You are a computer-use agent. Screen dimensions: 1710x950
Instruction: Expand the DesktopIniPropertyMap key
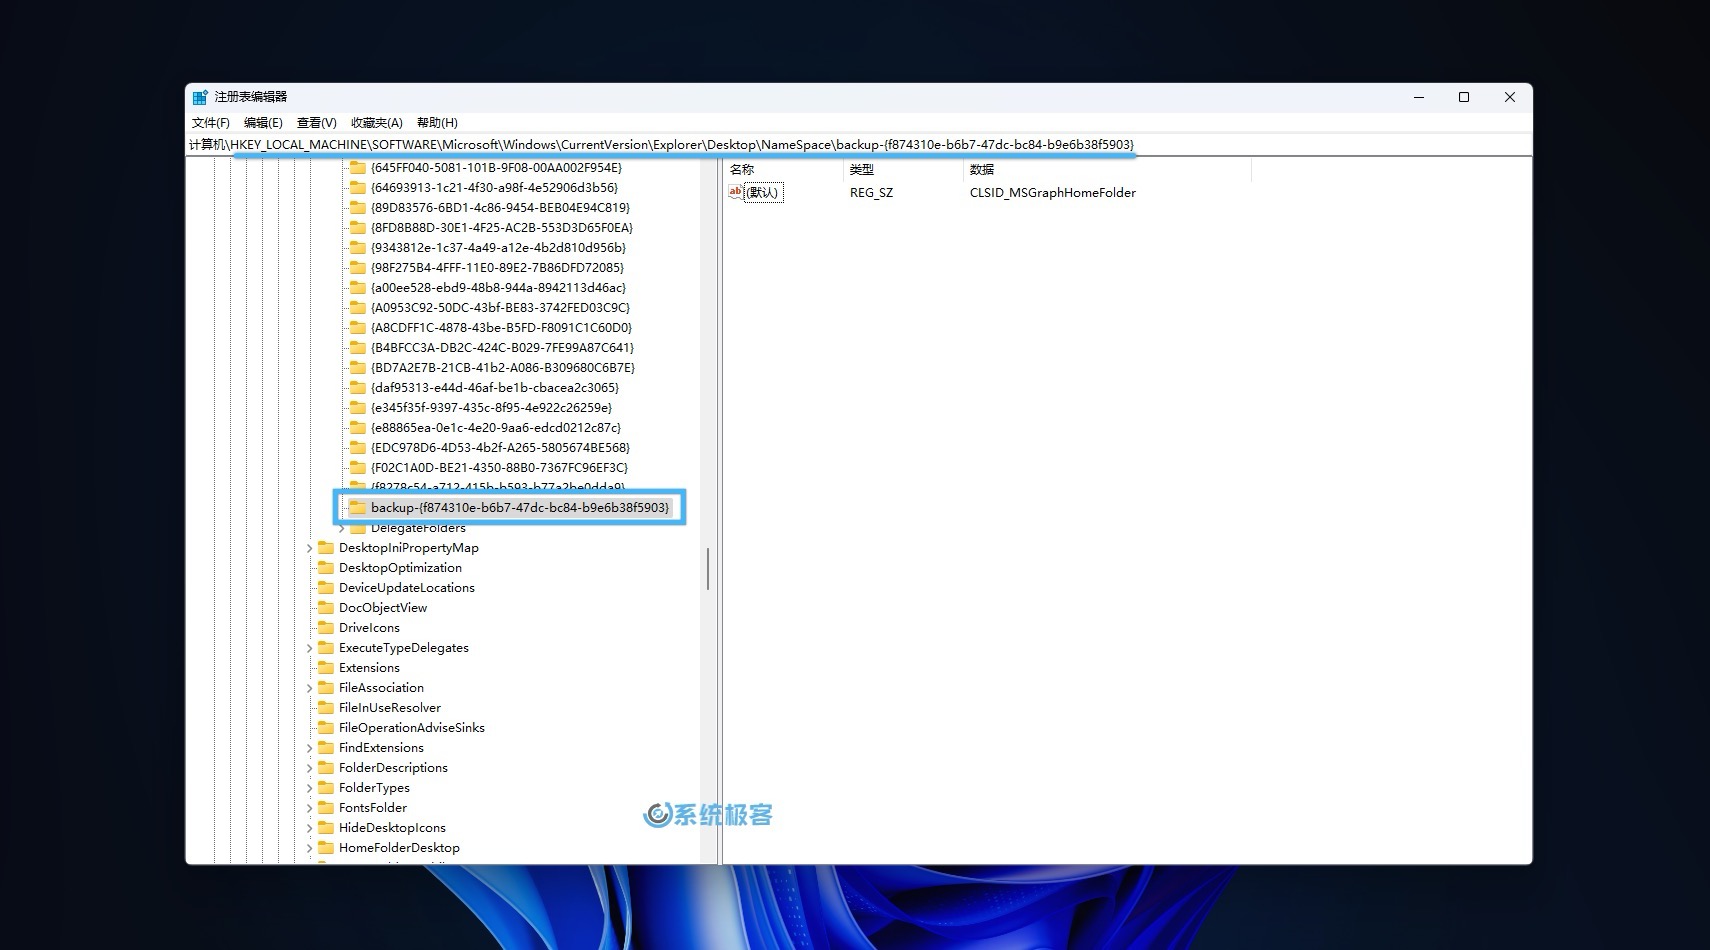click(310, 548)
